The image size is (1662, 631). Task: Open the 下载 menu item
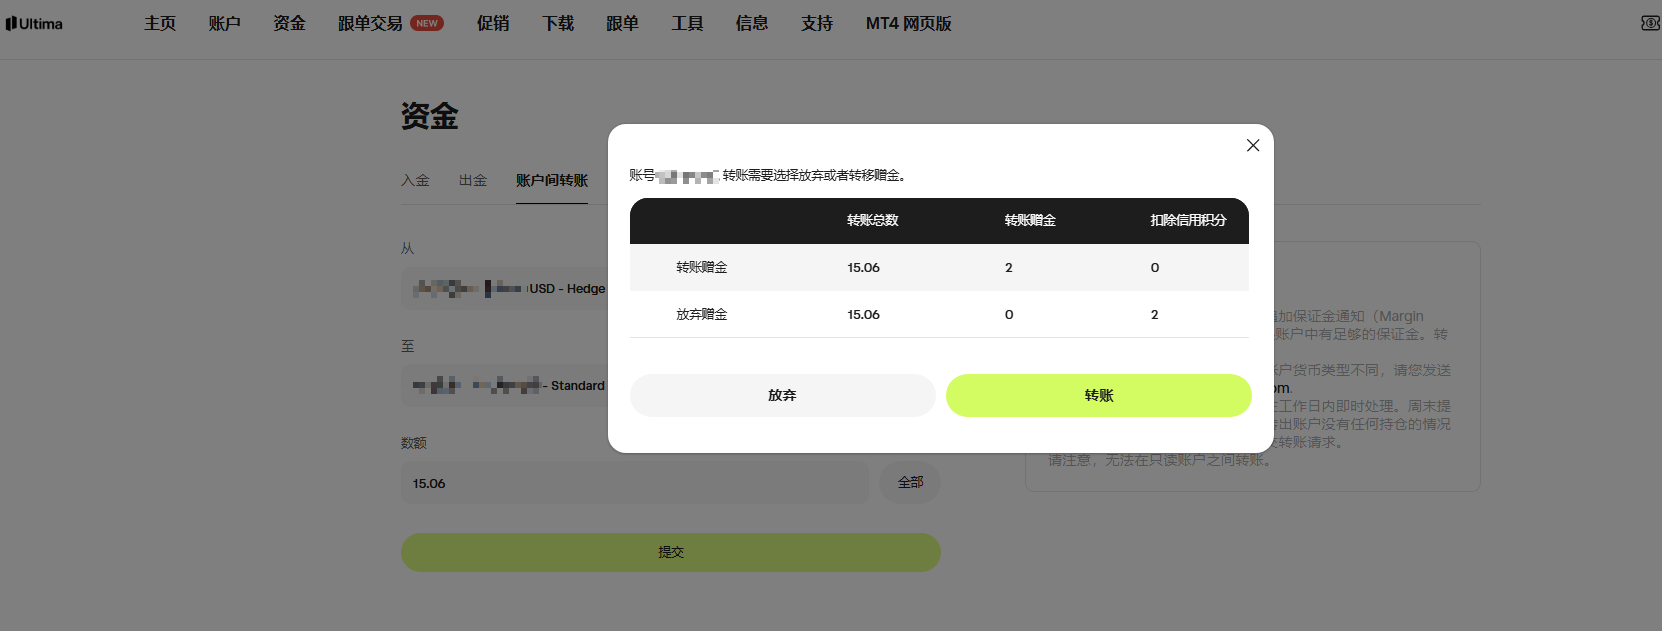[x=558, y=23]
